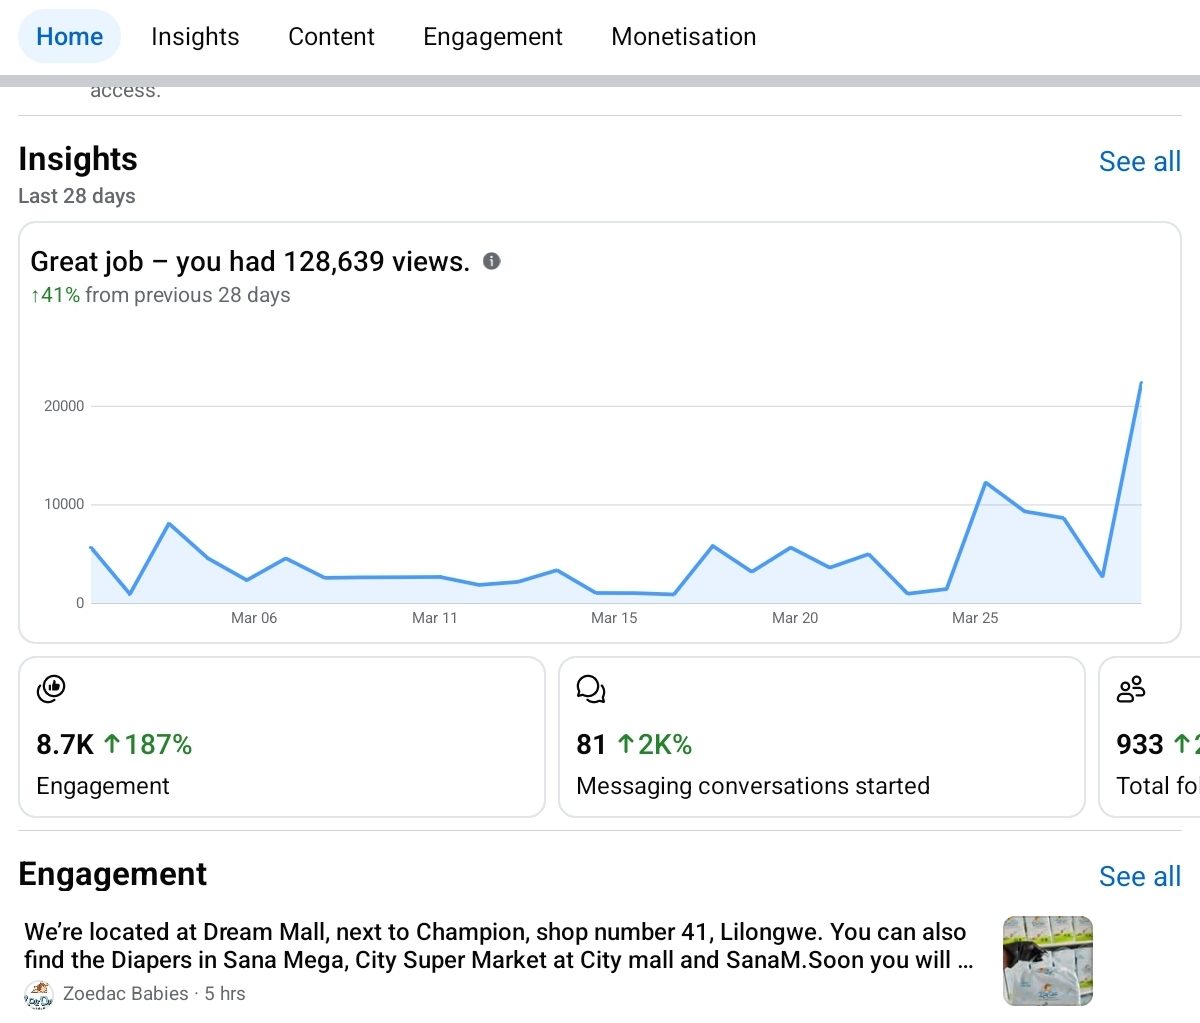Viewport: 1200px width, 1023px height.
Task: Open the Dream Mall location post text
Action: pos(497,946)
